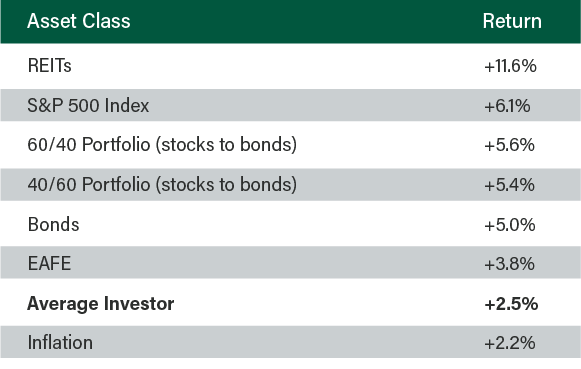Click the +6.1% return value
581x369 pixels.
click(x=507, y=106)
